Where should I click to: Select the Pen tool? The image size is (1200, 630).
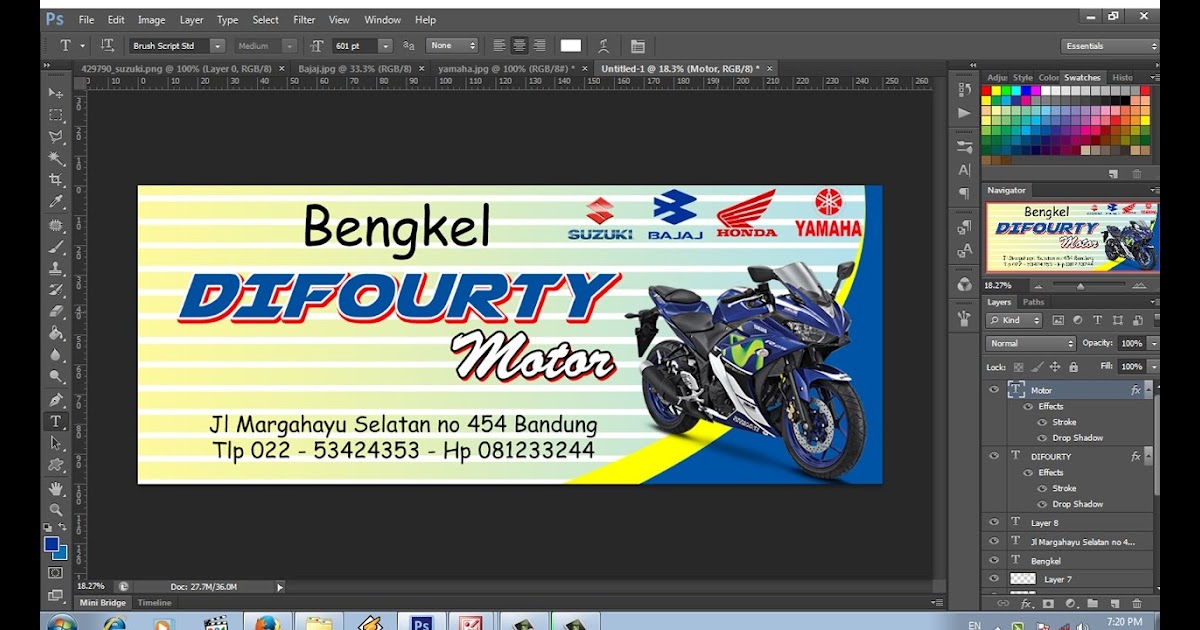click(56, 399)
